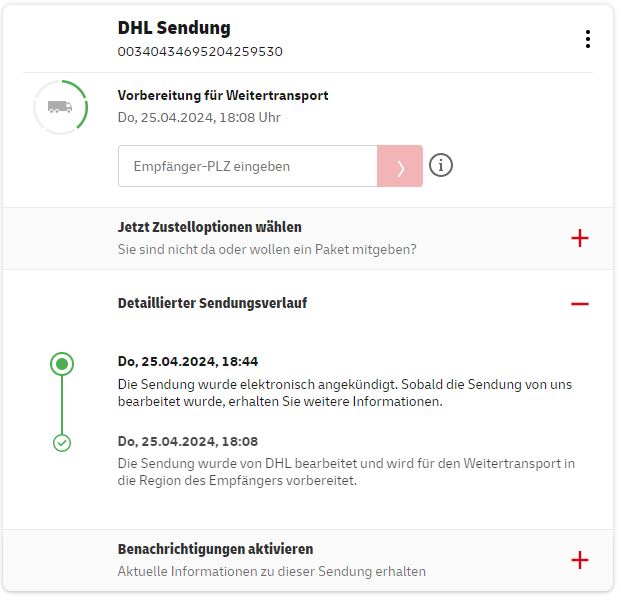Click the Benachrichtigungen aktivieren heading
The image size is (621, 601).
215,549
